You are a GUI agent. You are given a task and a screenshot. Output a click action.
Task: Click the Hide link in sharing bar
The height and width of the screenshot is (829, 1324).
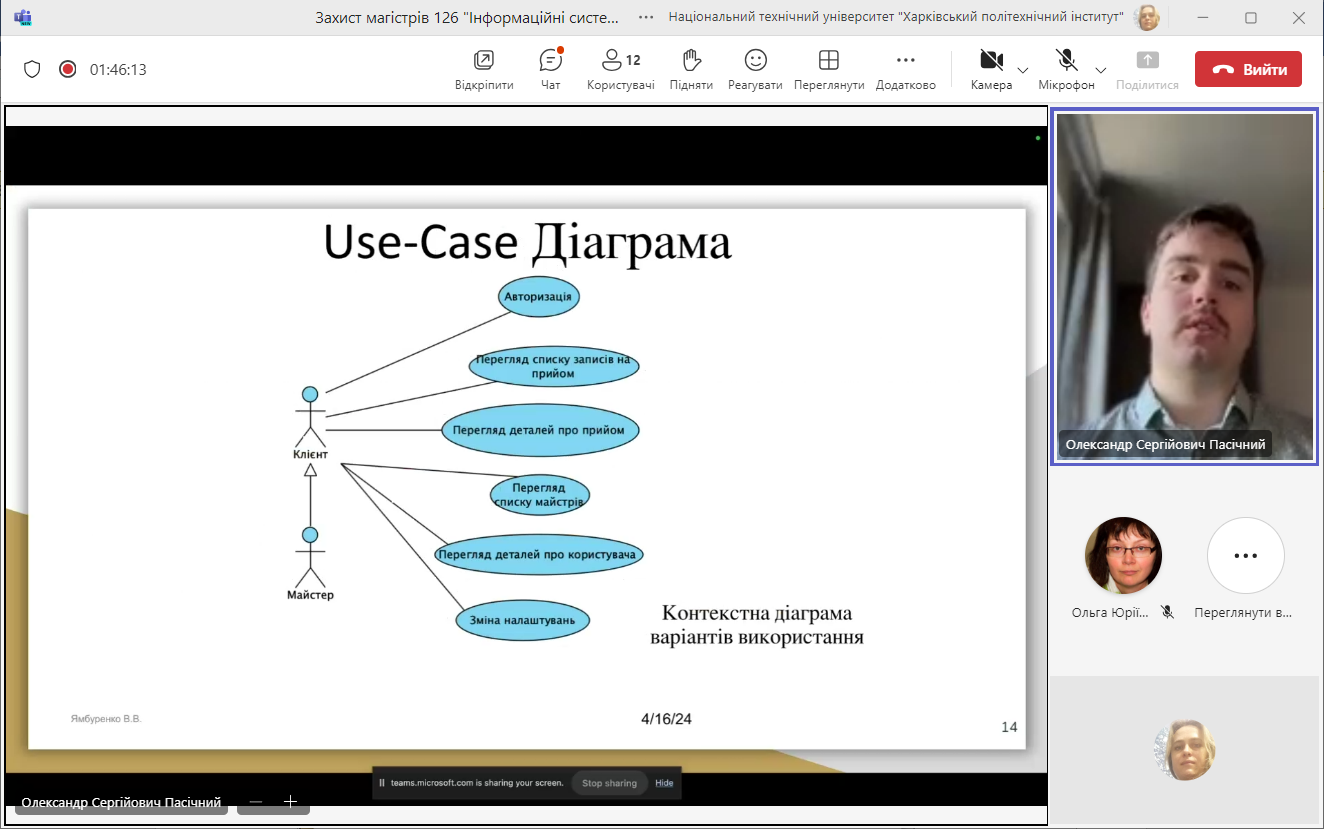(x=664, y=783)
